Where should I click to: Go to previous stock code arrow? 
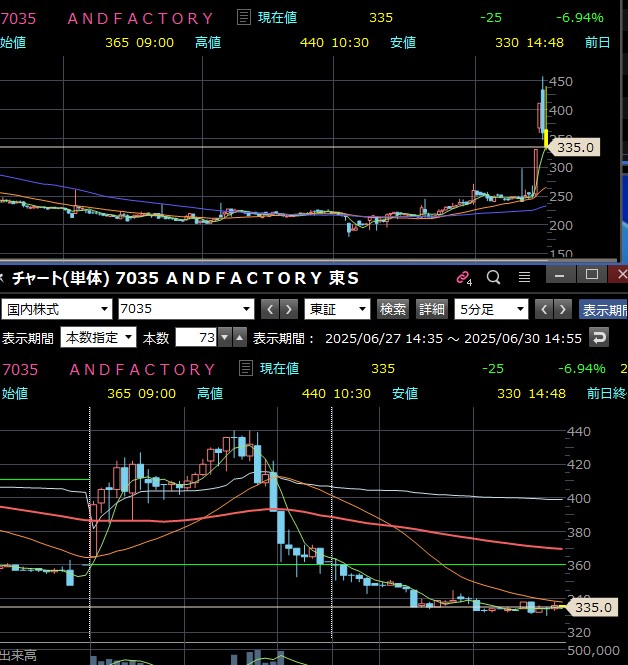270,309
